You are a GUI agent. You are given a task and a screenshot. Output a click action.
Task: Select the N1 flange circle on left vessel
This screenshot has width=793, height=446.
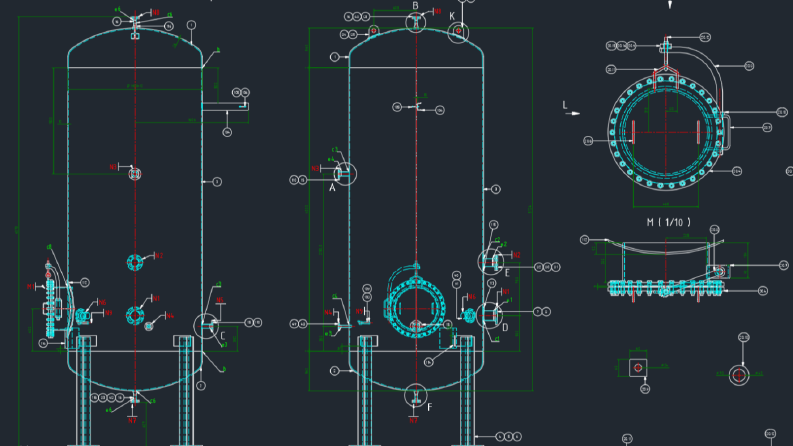[135, 316]
